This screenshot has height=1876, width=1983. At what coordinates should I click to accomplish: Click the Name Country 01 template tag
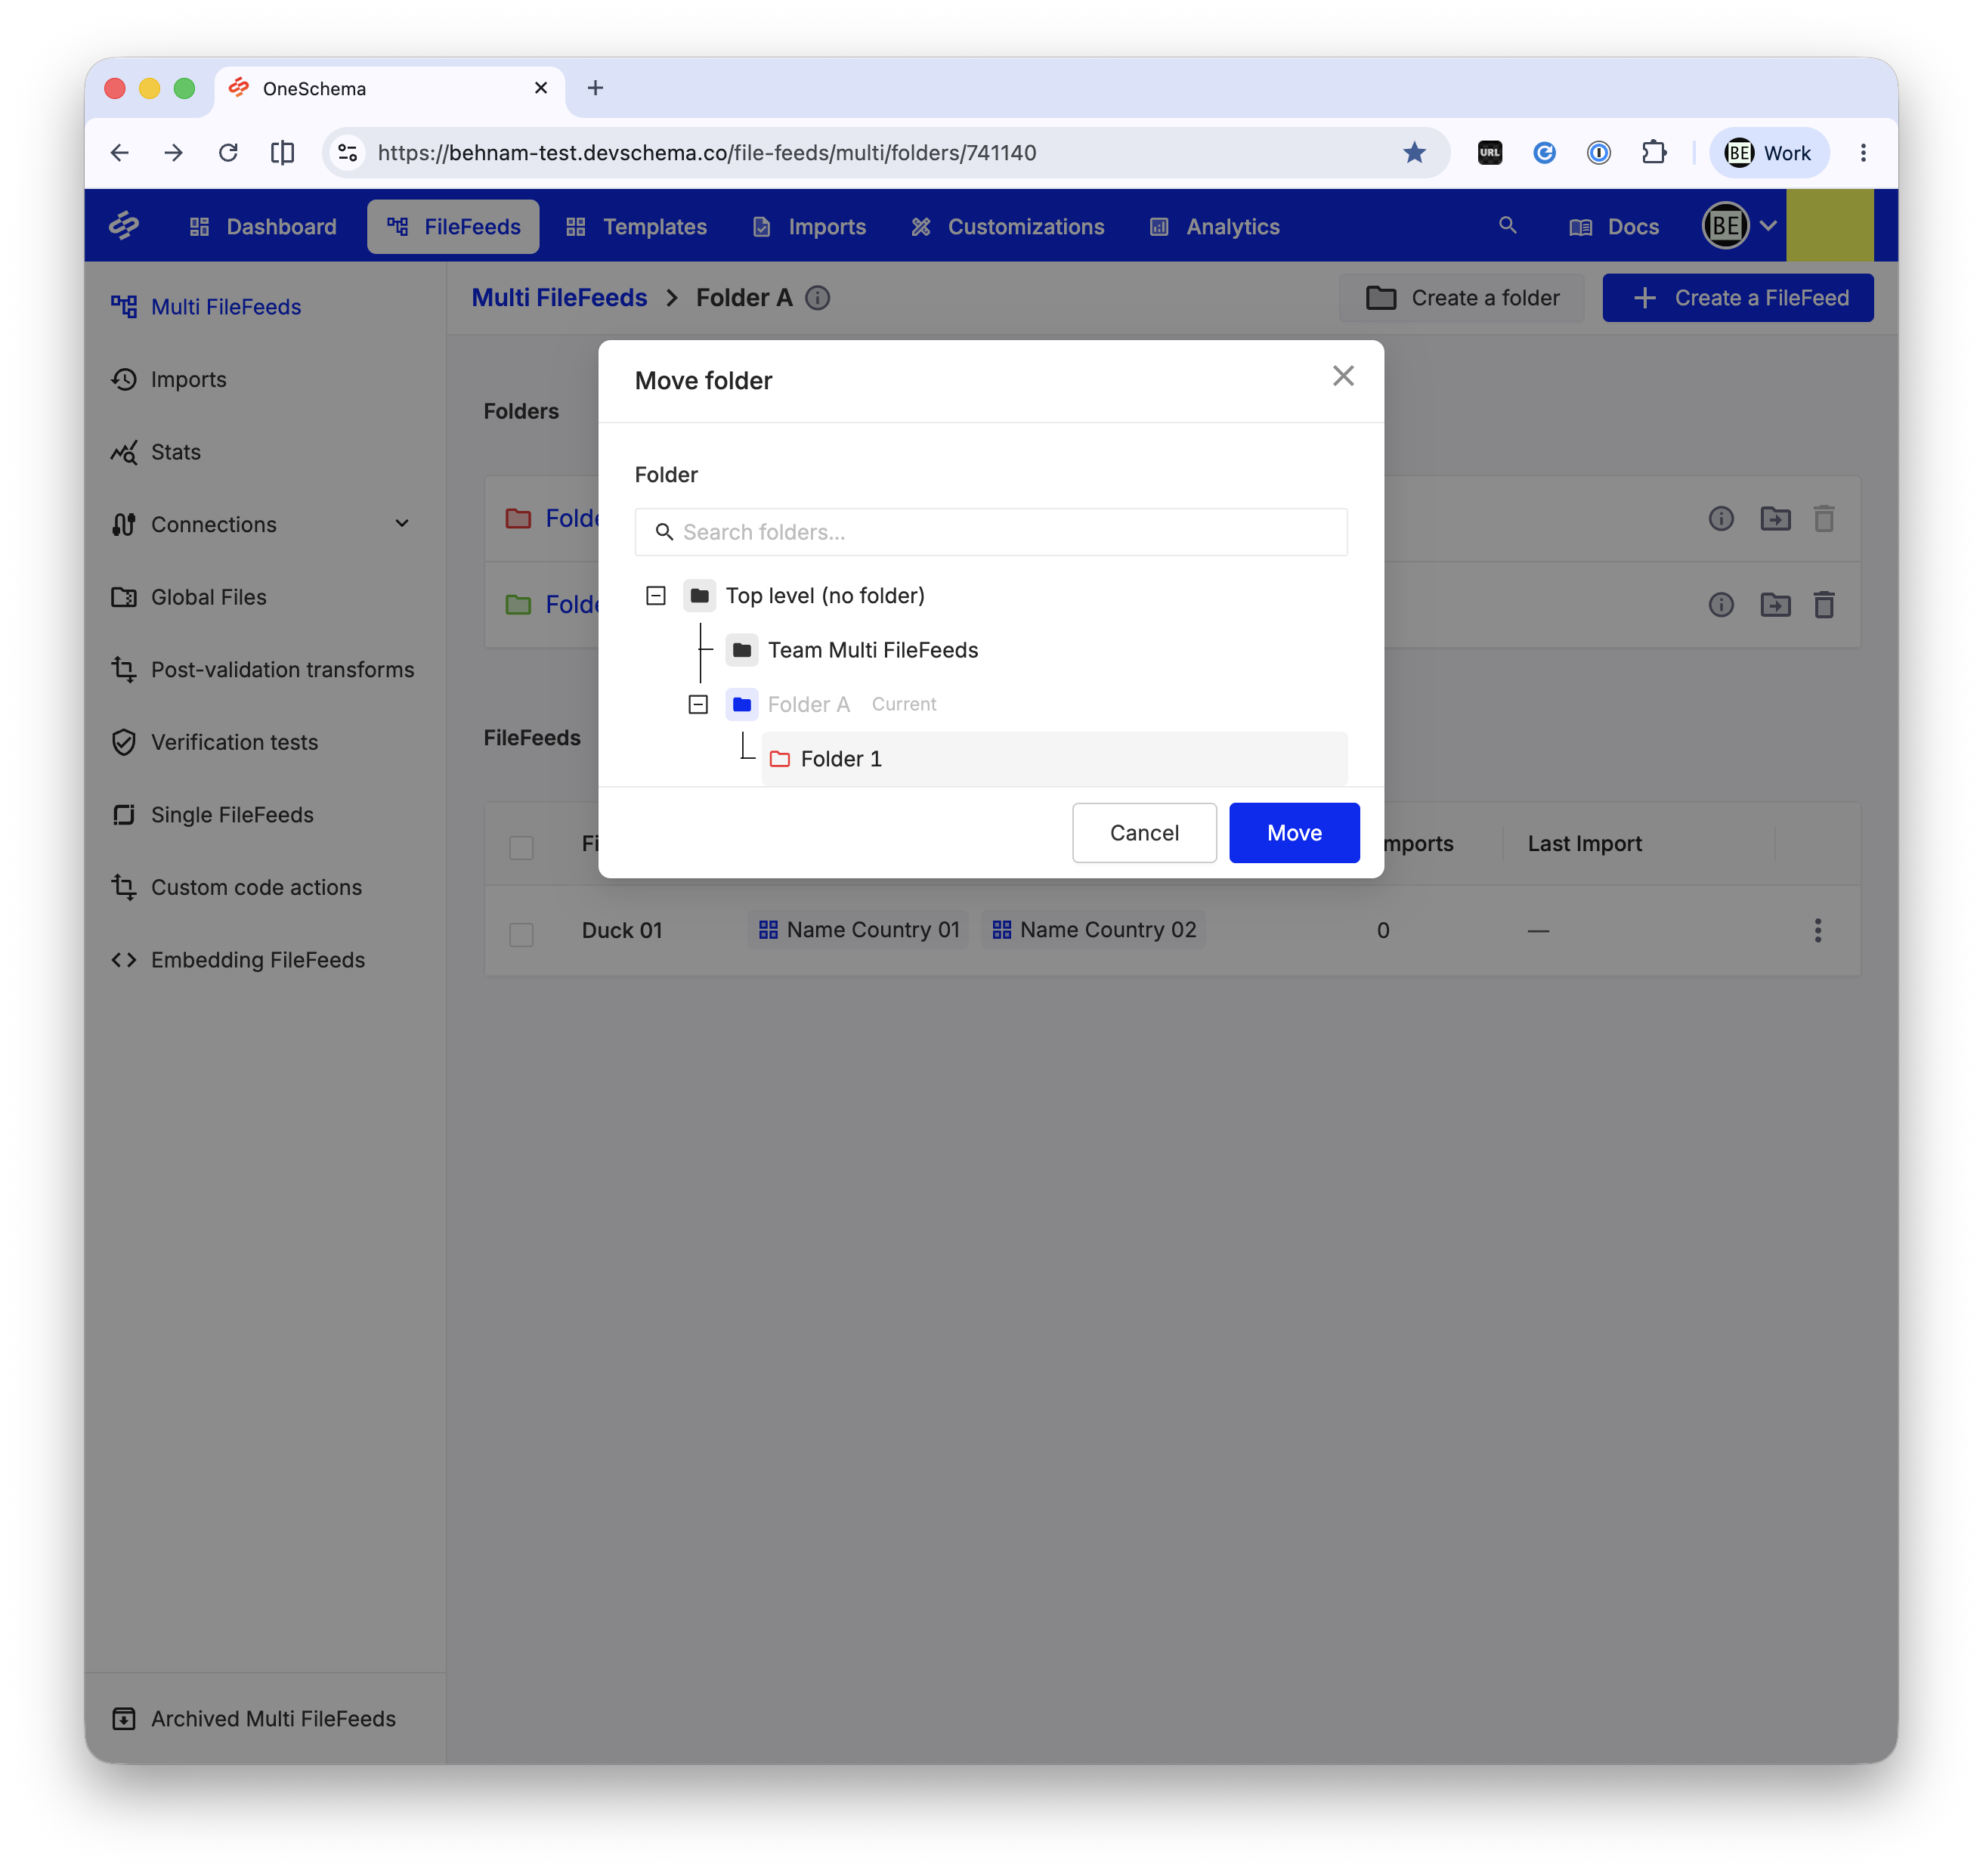858,930
